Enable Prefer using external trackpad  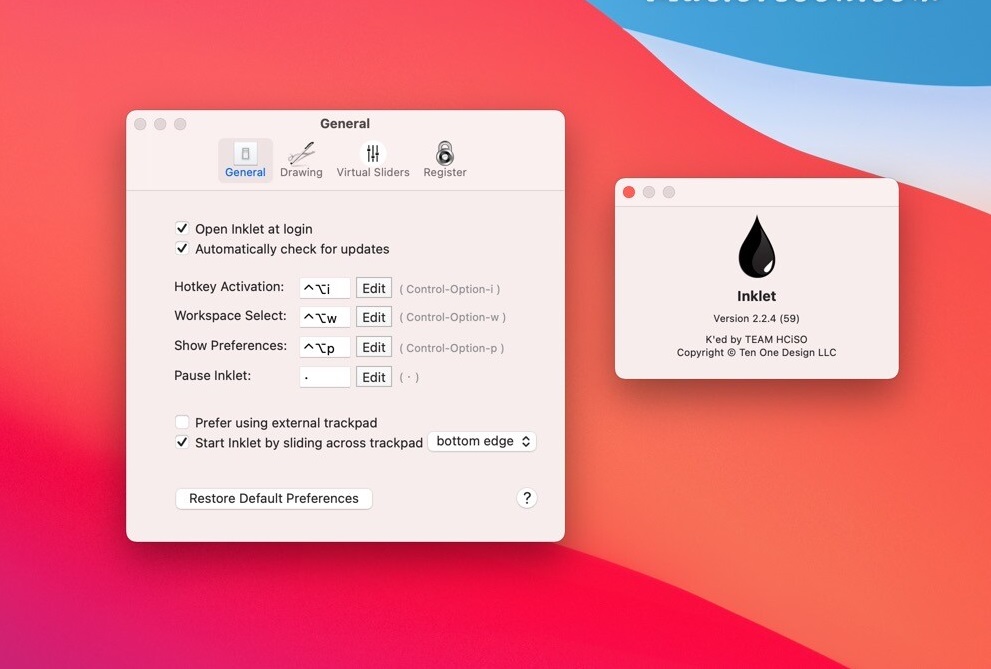(182, 422)
